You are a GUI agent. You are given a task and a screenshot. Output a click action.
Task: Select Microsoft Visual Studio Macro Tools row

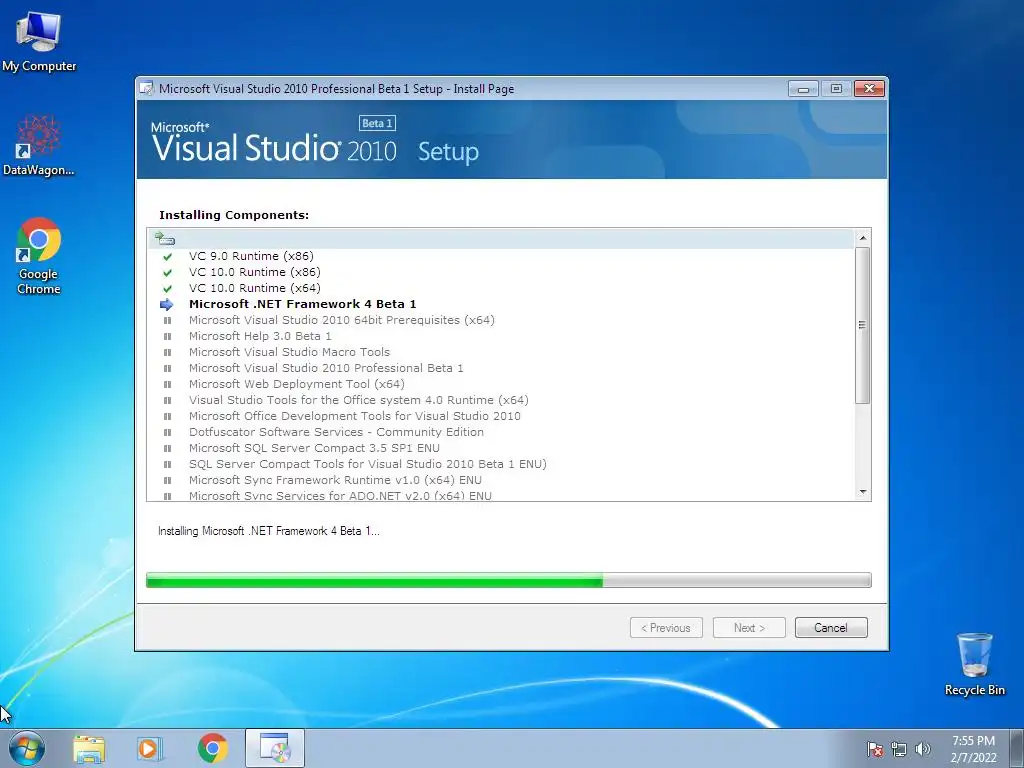(289, 352)
